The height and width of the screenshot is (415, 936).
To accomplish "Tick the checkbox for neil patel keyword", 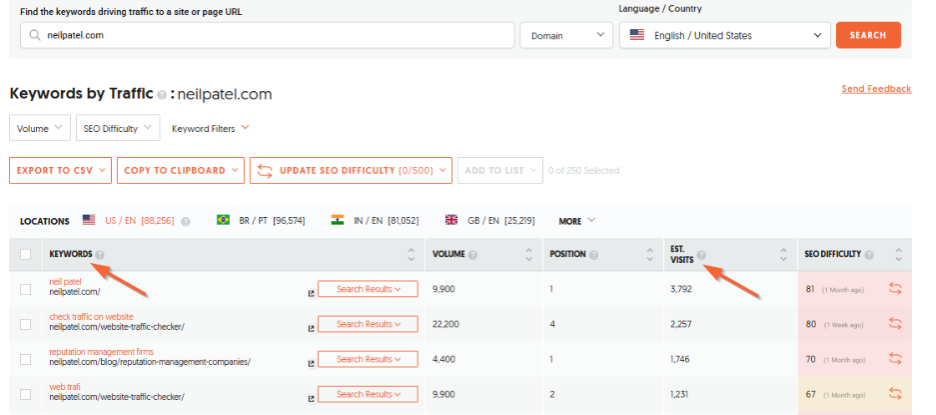I will [x=26, y=289].
